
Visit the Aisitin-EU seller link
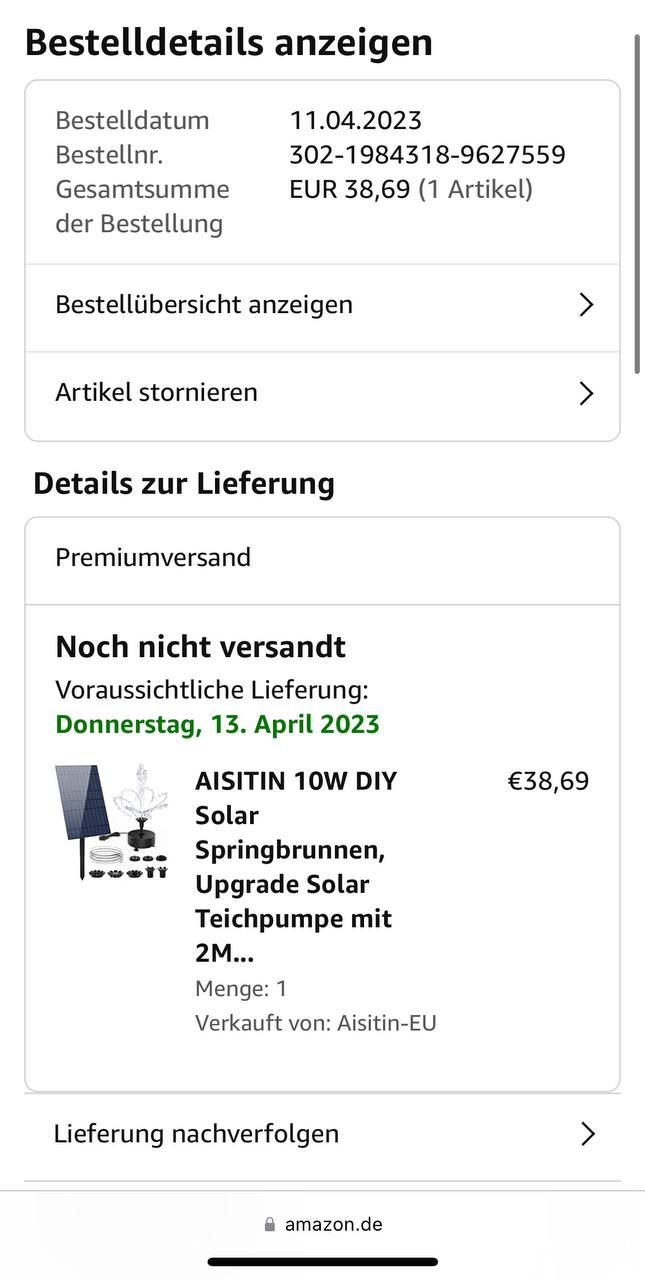(x=386, y=1023)
